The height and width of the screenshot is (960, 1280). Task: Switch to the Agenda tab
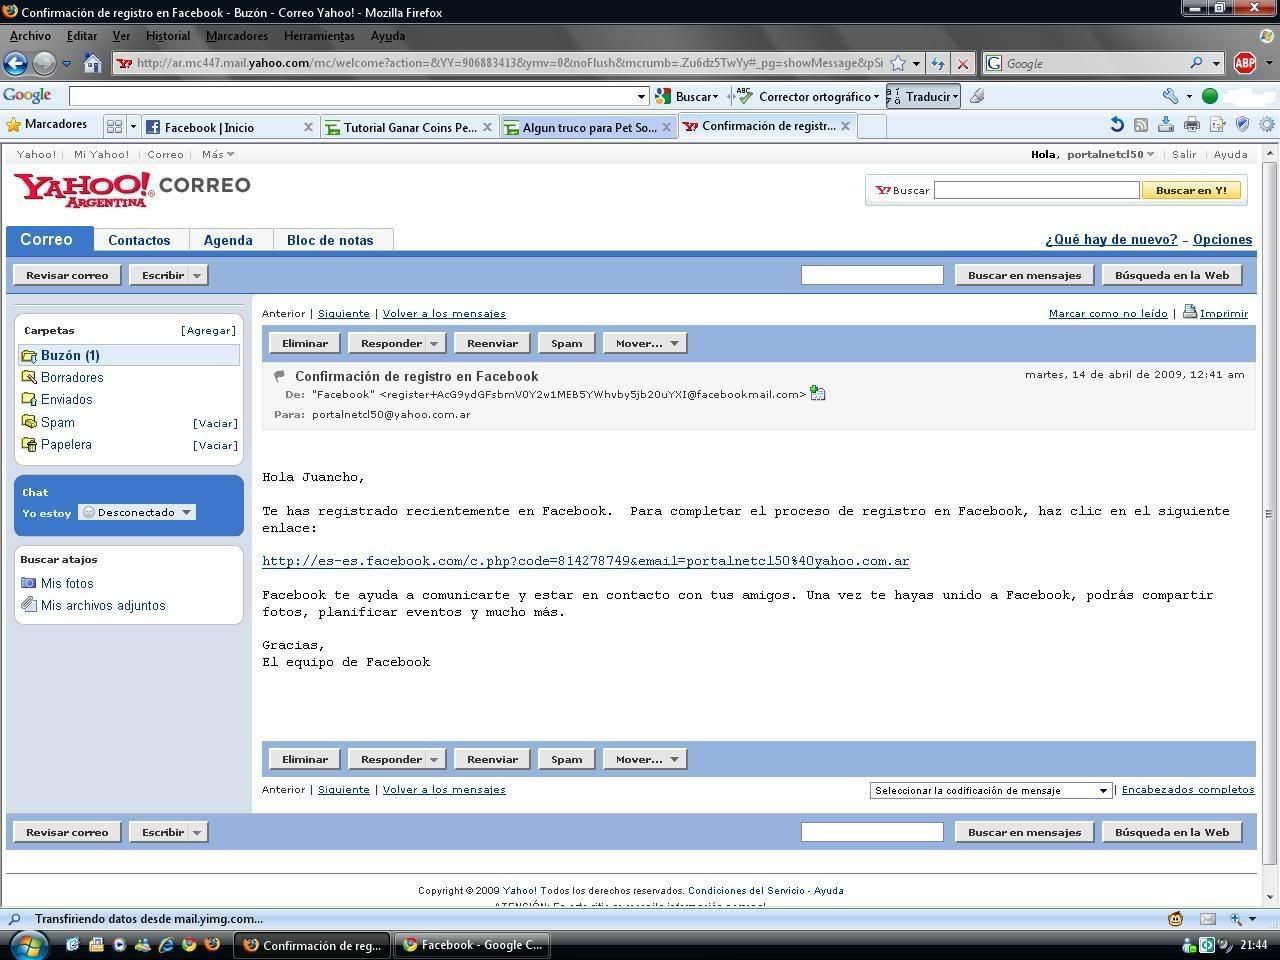pyautogui.click(x=228, y=240)
